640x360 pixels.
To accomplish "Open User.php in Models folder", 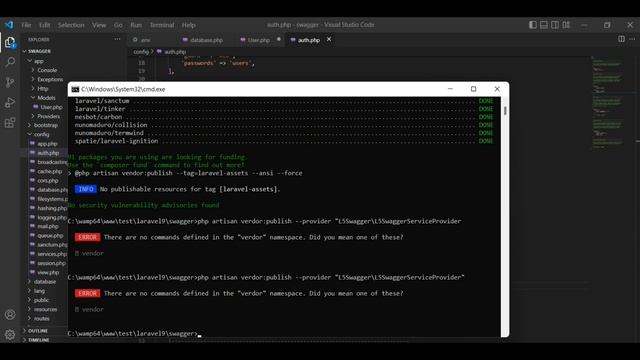I will [x=51, y=107].
